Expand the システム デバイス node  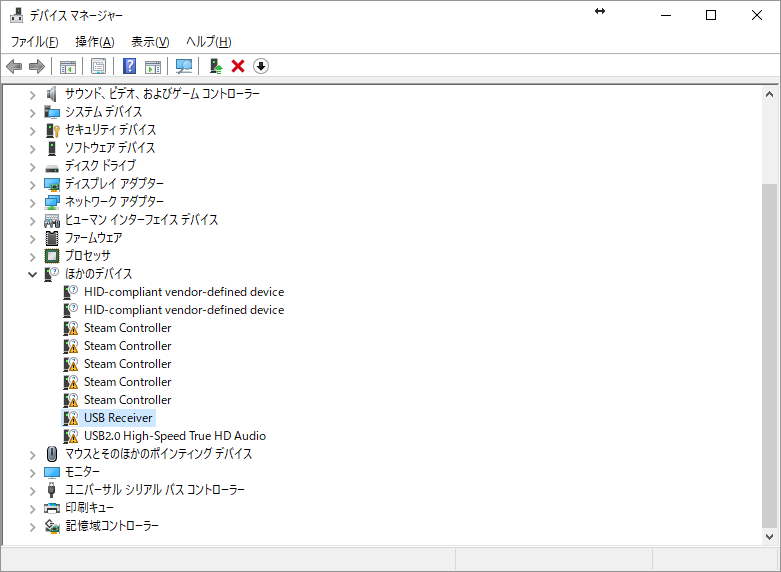pos(32,113)
